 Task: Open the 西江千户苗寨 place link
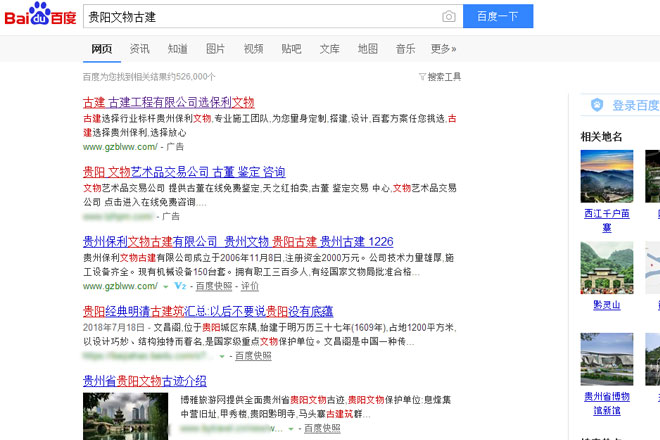coord(607,221)
